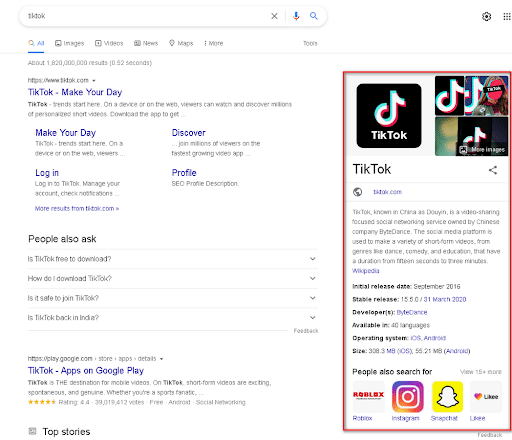The width and height of the screenshot is (512, 440).
Task: Click the share icon beside TikTok title
Action: point(493,170)
